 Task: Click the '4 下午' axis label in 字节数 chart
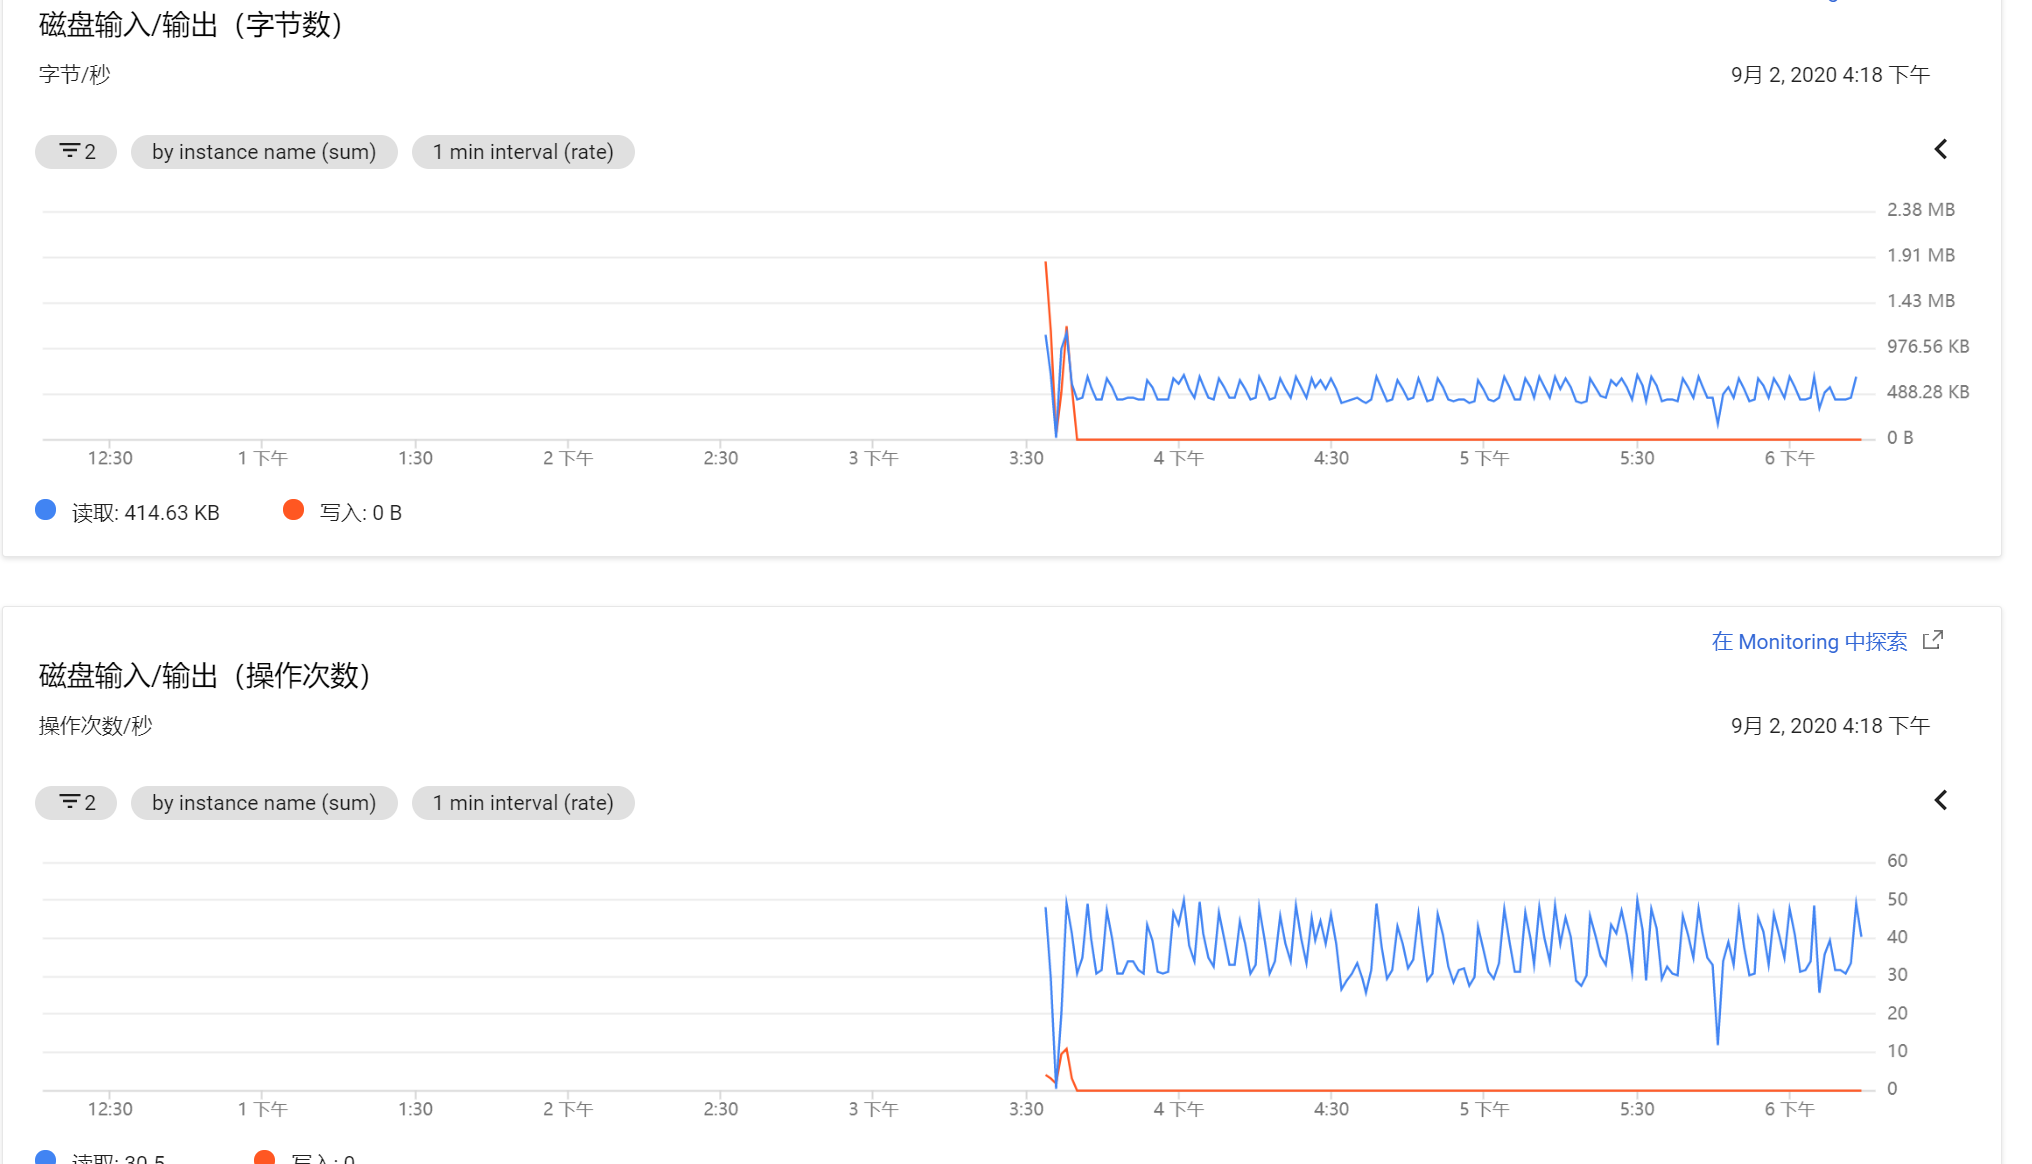pos(1178,458)
